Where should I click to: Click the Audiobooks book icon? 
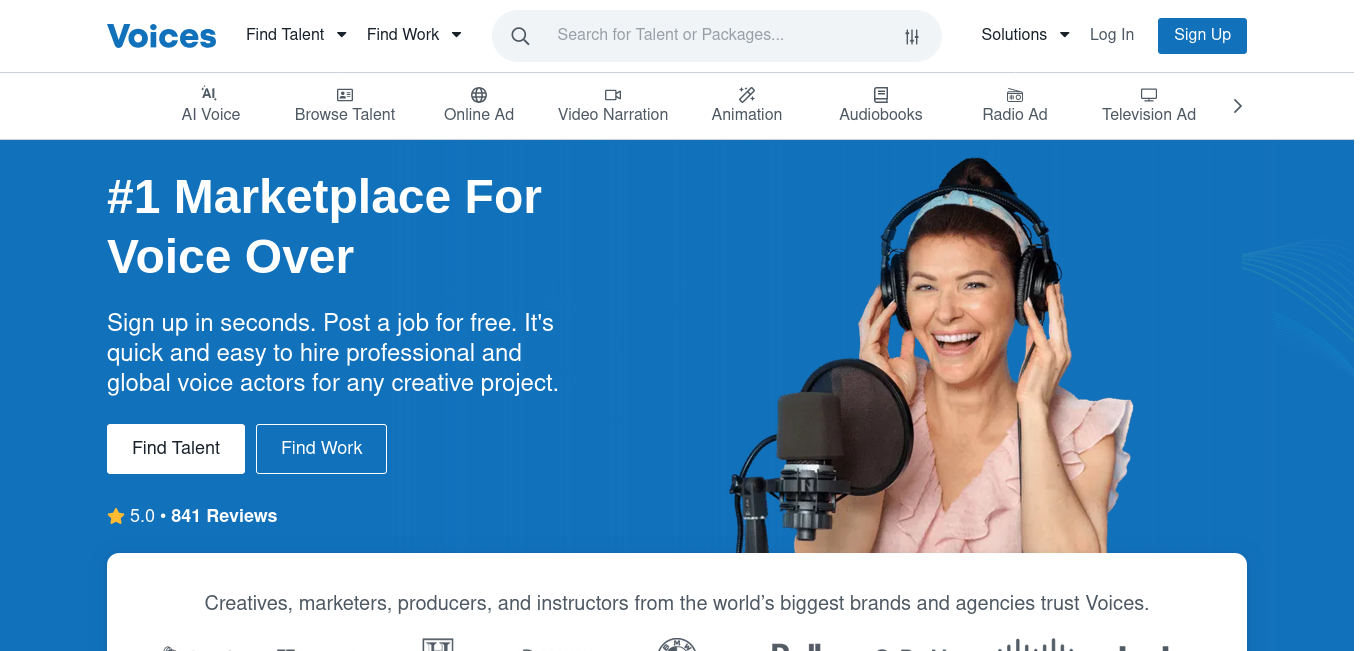click(881, 95)
